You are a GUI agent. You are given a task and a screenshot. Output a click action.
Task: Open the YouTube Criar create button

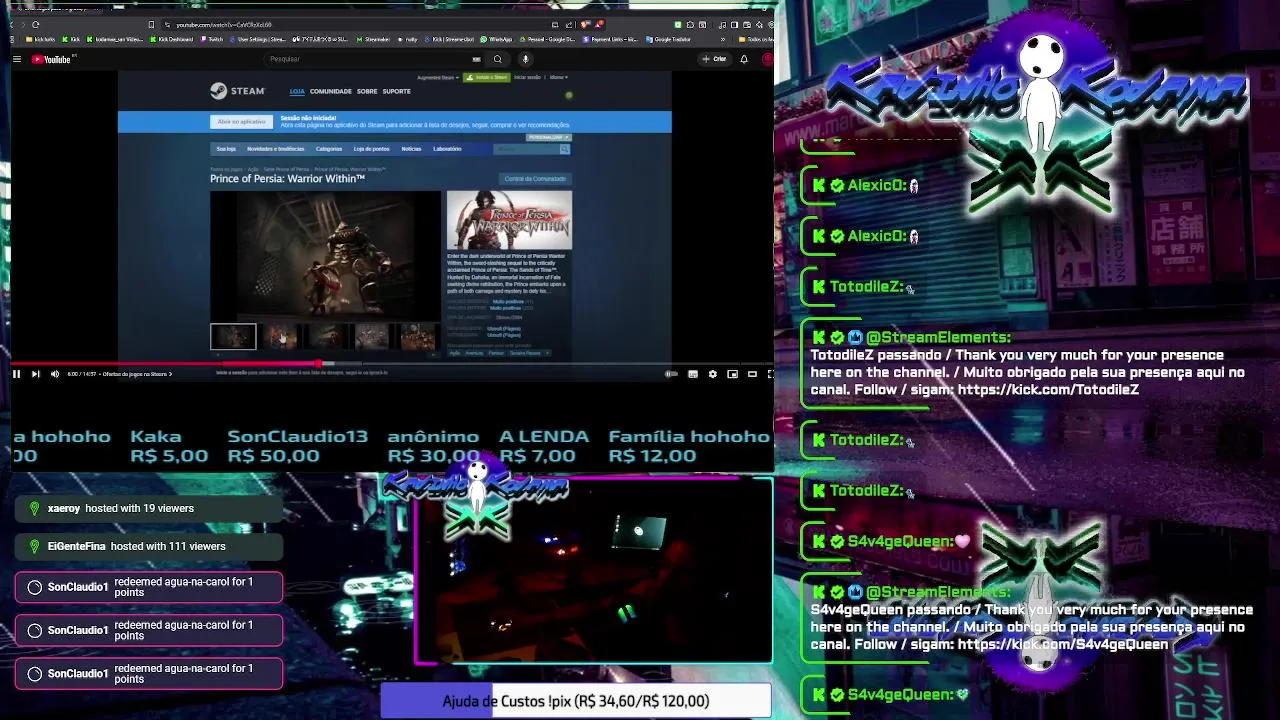tap(714, 59)
